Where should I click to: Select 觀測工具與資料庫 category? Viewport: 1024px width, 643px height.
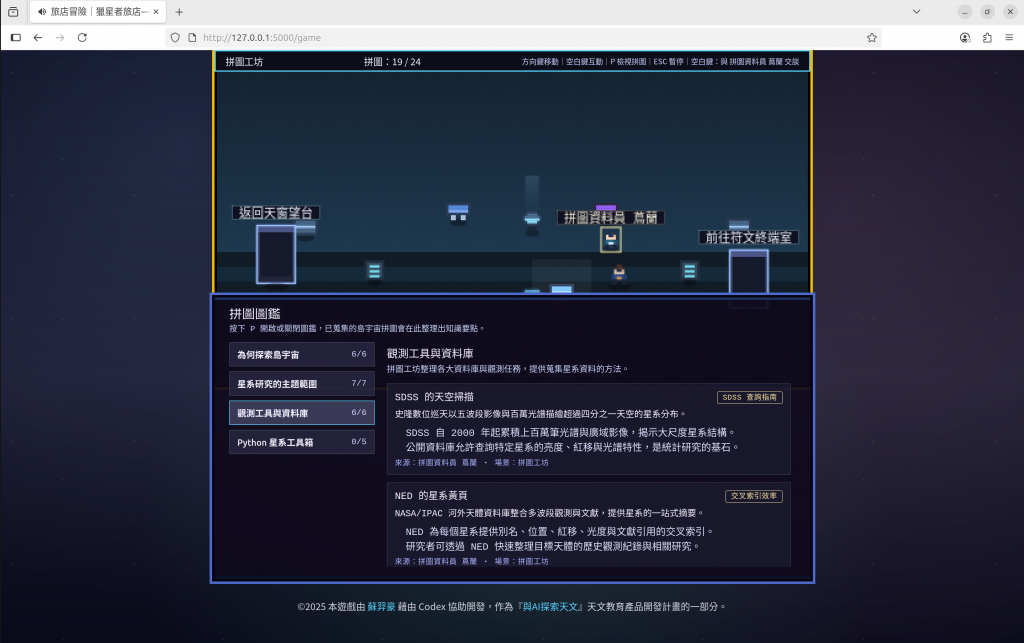302,413
